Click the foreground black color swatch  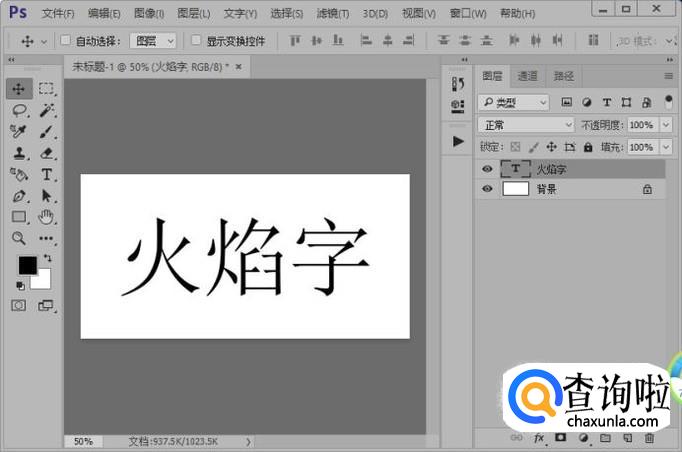27,265
